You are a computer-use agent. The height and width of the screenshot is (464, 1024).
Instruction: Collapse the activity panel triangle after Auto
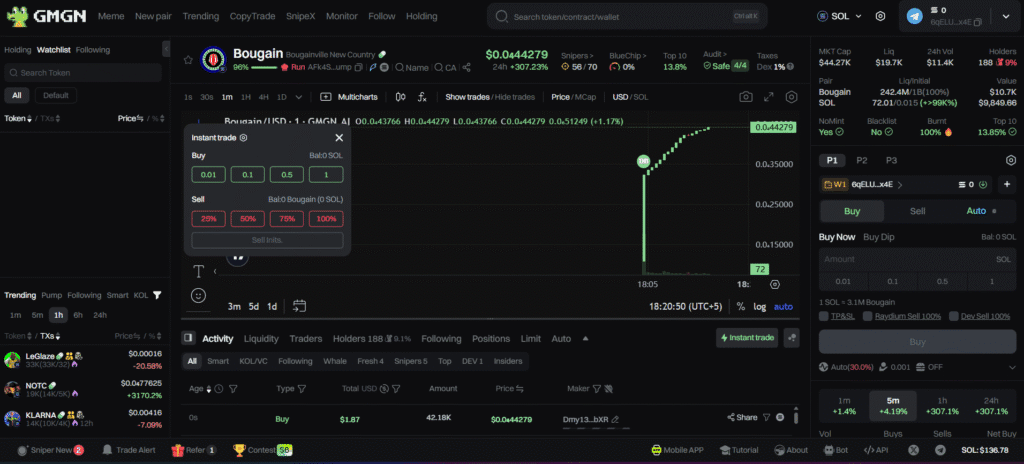586,339
